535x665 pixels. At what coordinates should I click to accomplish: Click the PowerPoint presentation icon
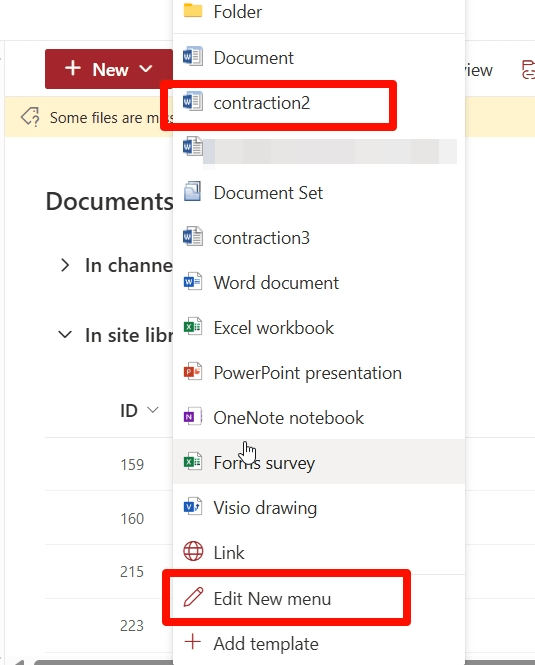pos(193,372)
